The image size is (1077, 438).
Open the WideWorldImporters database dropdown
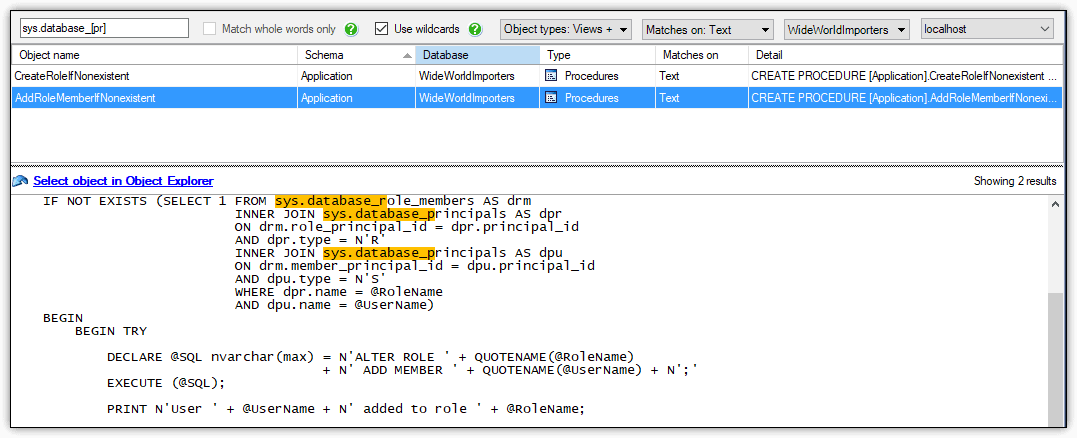(x=846, y=30)
